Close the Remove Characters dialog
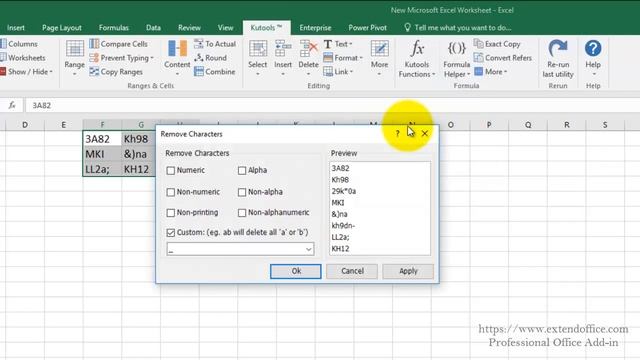 (x=424, y=133)
